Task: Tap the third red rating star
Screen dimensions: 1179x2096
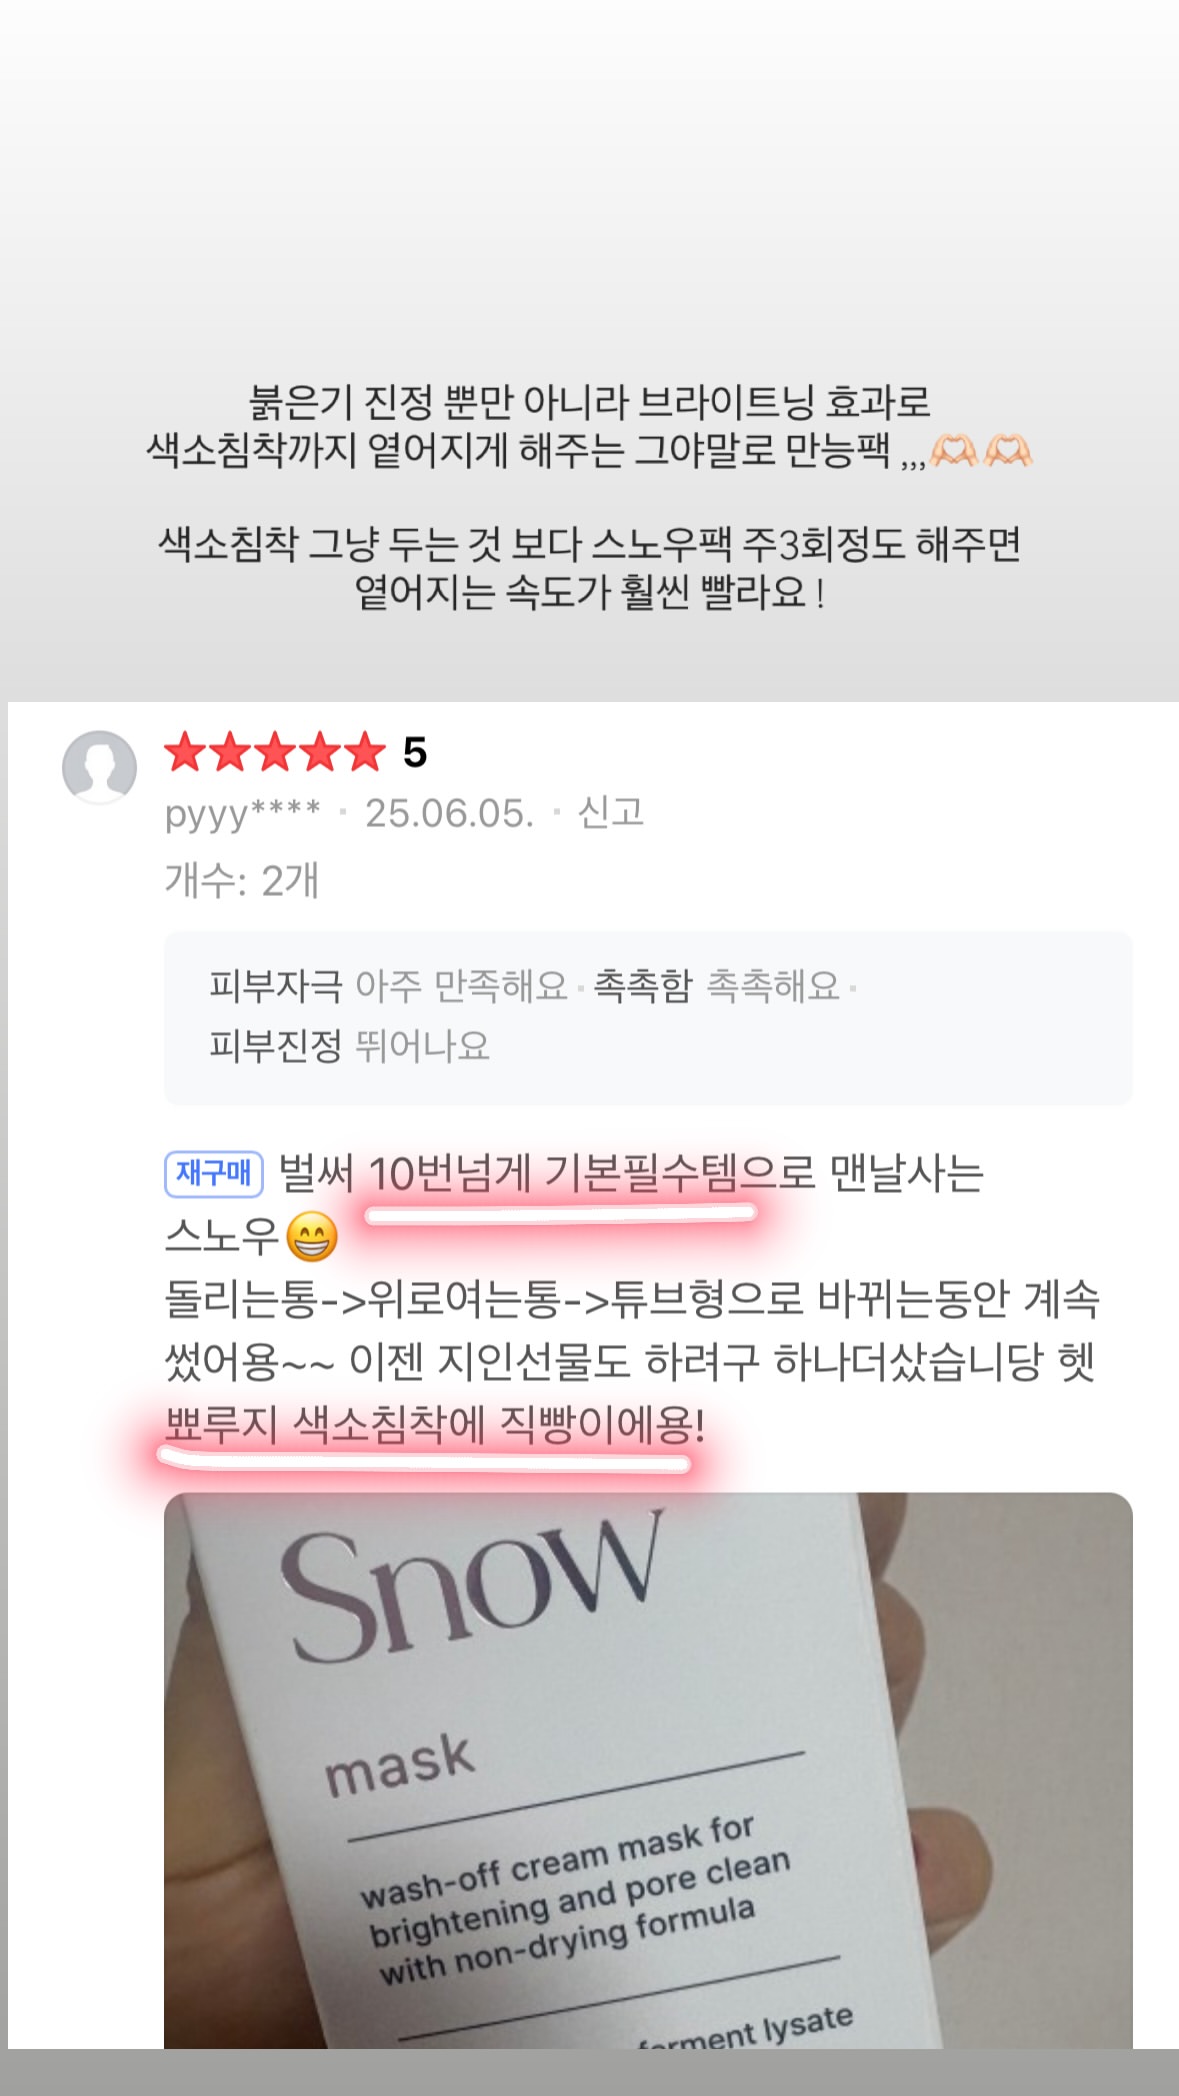Action: (275, 752)
